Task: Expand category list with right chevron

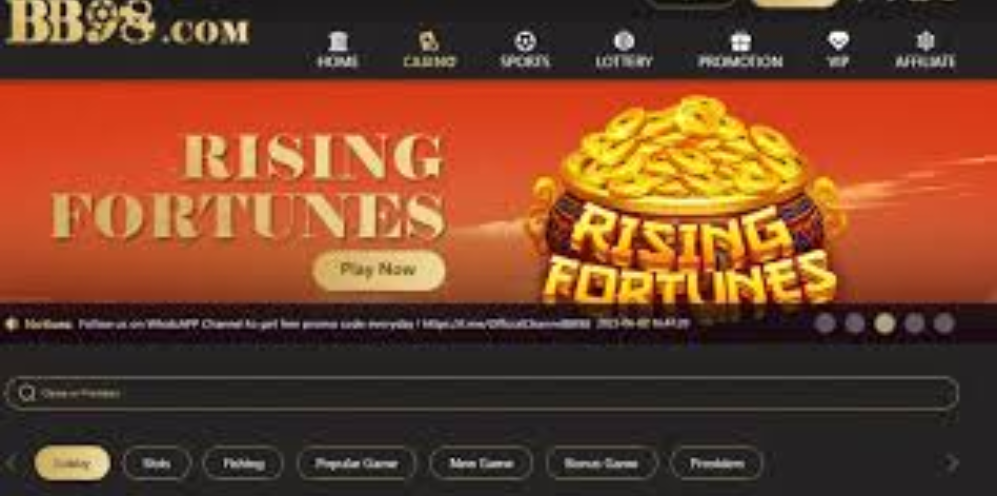Action: point(952,463)
